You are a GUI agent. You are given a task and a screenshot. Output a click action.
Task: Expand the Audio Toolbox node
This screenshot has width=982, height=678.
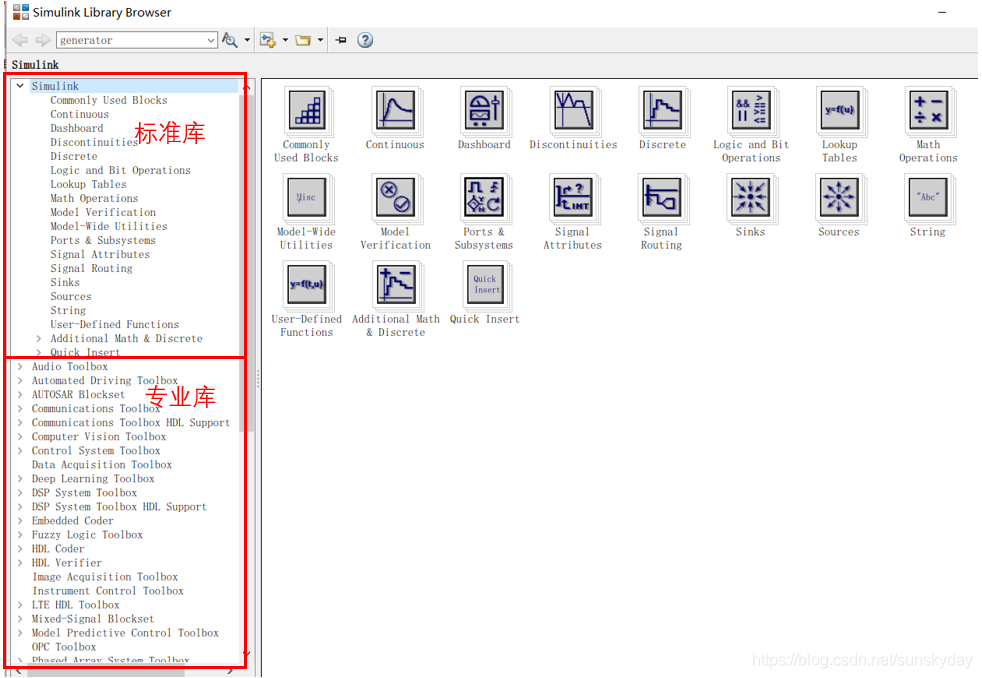tap(20, 366)
